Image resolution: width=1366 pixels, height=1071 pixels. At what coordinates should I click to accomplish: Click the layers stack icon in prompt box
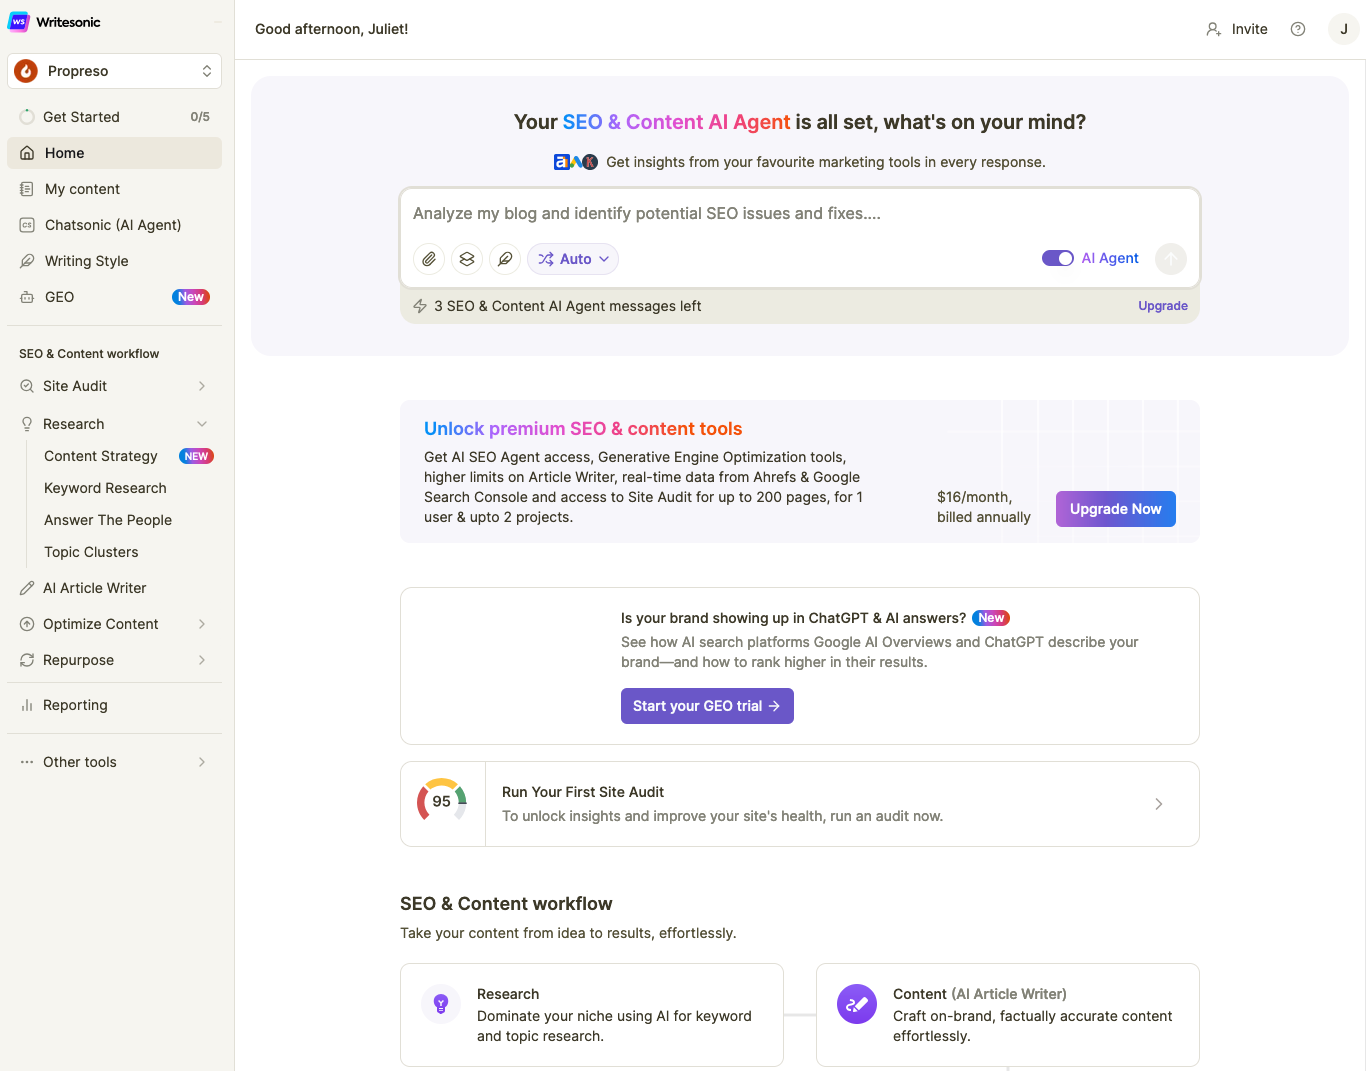click(467, 259)
